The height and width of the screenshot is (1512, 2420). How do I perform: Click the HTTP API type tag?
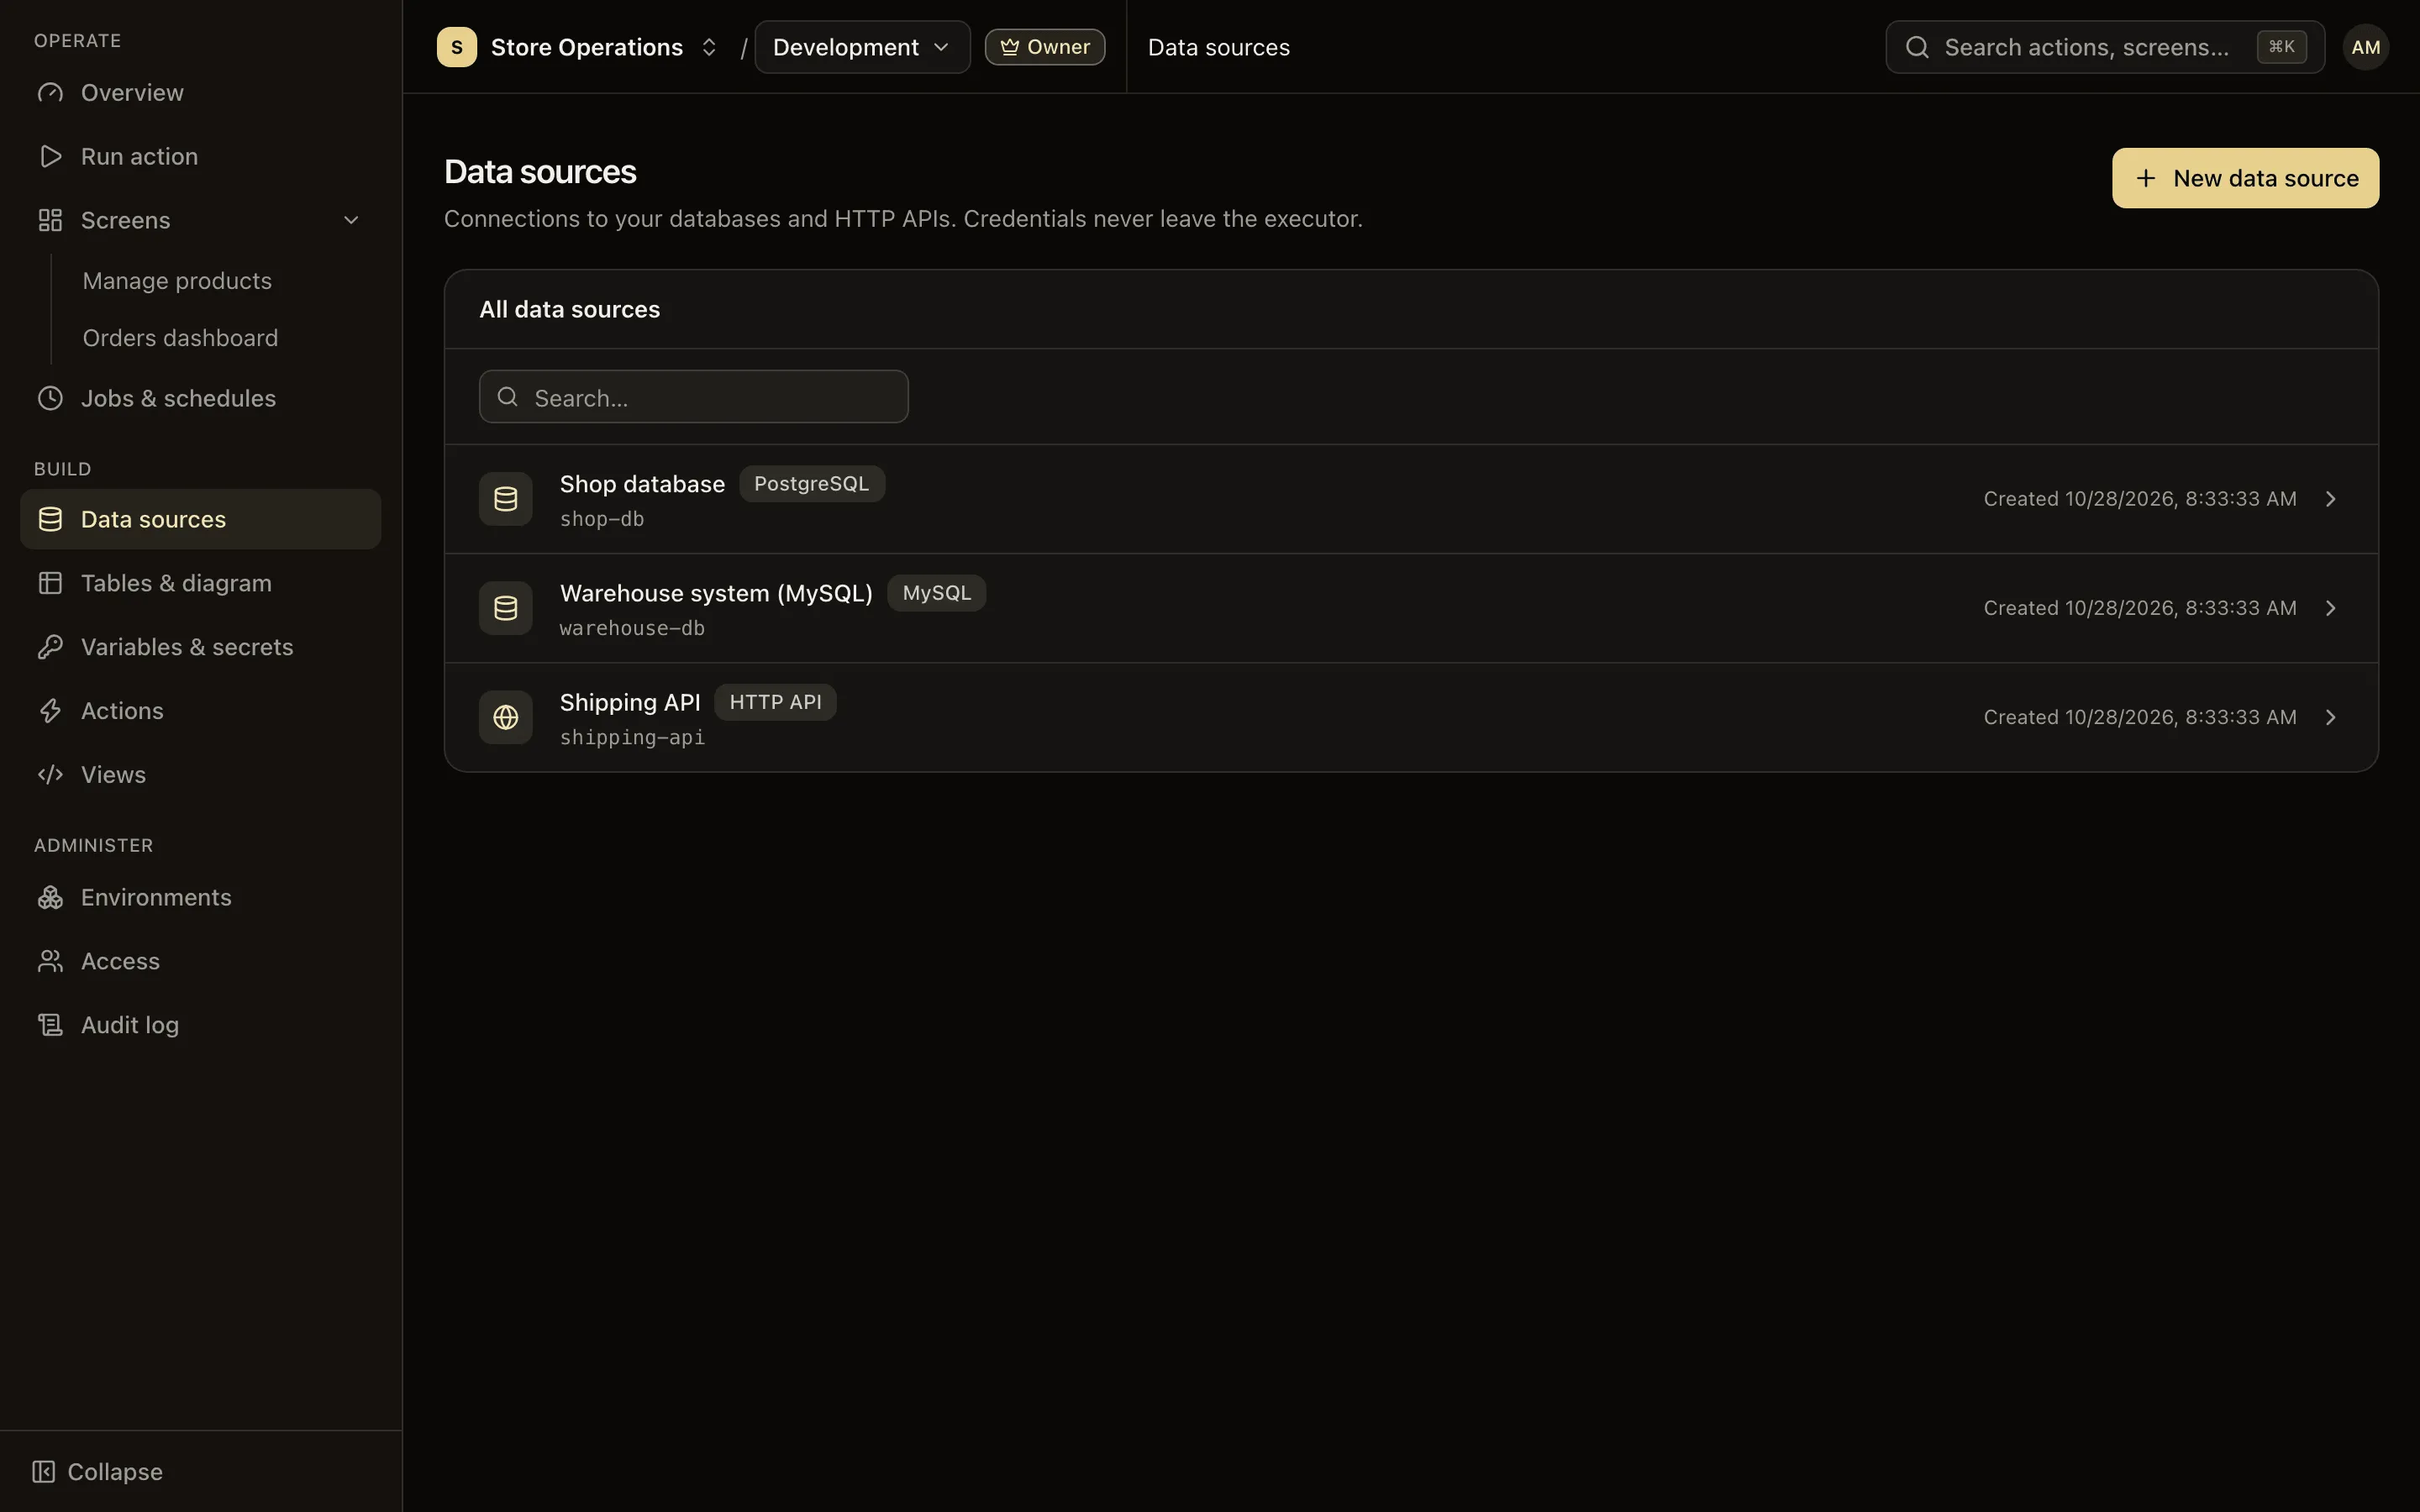(x=775, y=702)
